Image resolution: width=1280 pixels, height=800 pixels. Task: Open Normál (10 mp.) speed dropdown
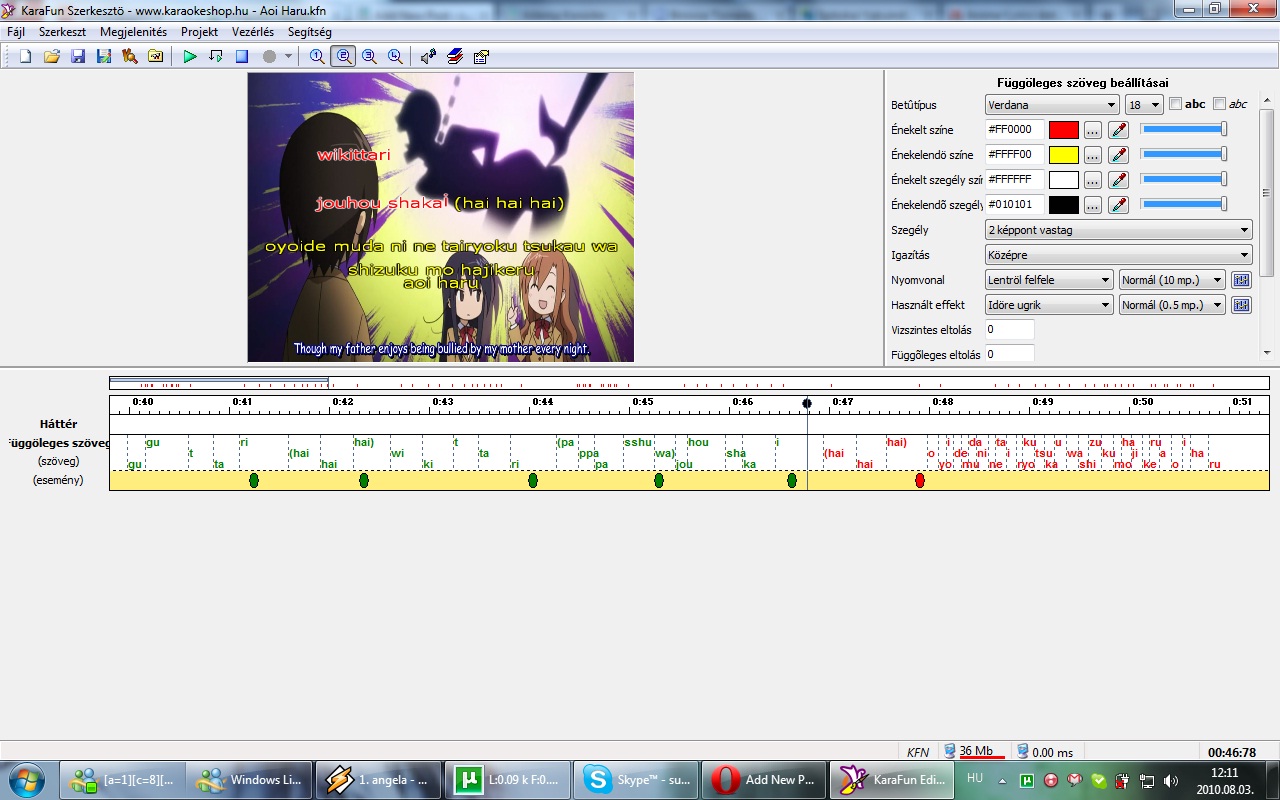tap(1172, 280)
